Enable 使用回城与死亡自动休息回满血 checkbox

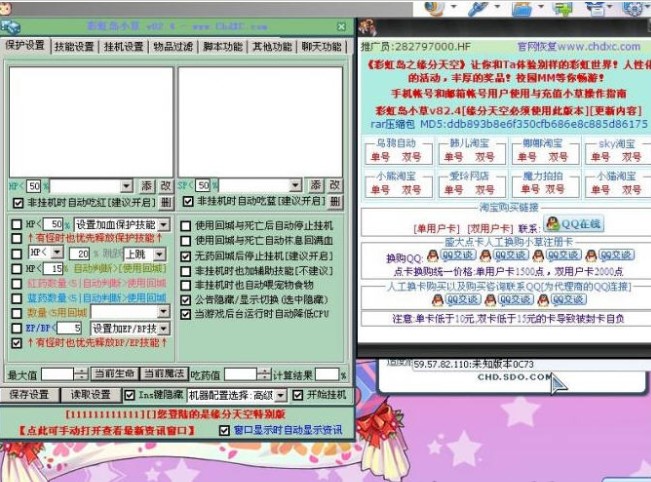coord(186,241)
